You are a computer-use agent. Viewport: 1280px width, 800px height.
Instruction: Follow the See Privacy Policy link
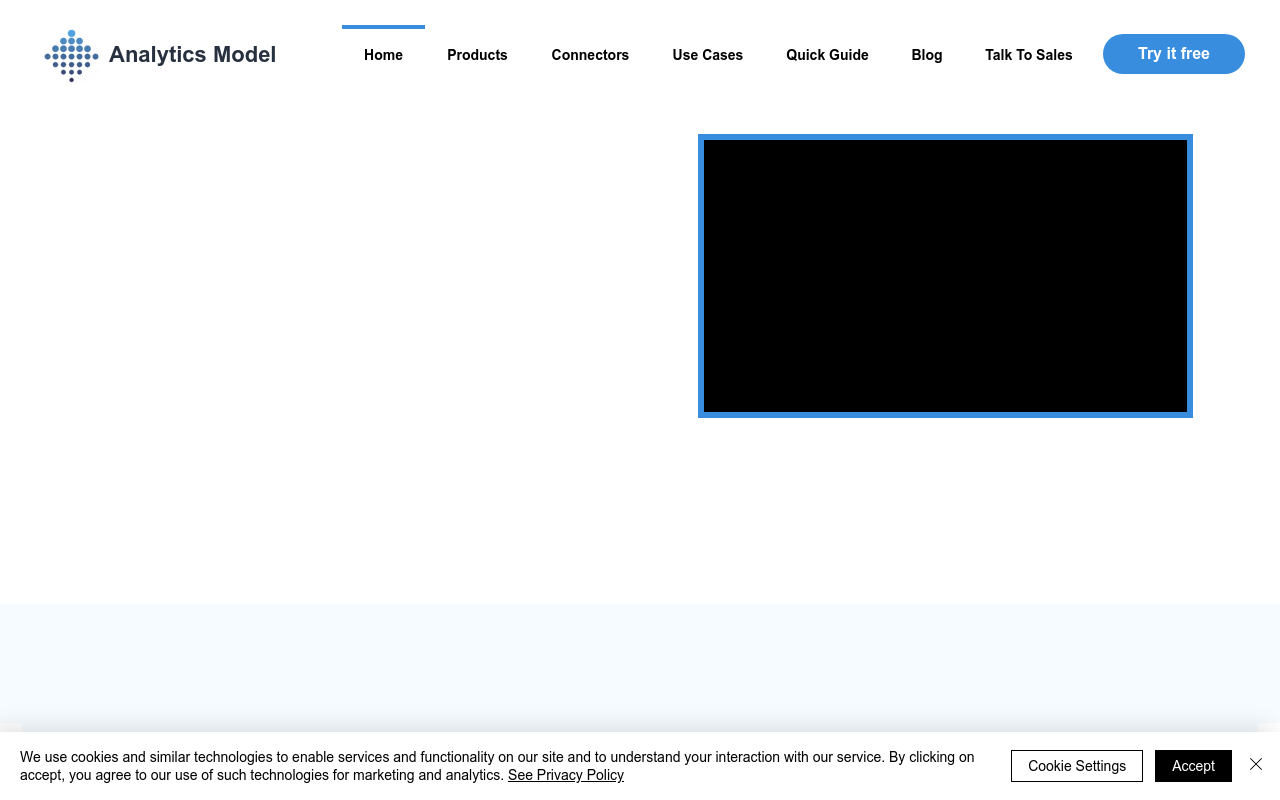pyautogui.click(x=566, y=775)
